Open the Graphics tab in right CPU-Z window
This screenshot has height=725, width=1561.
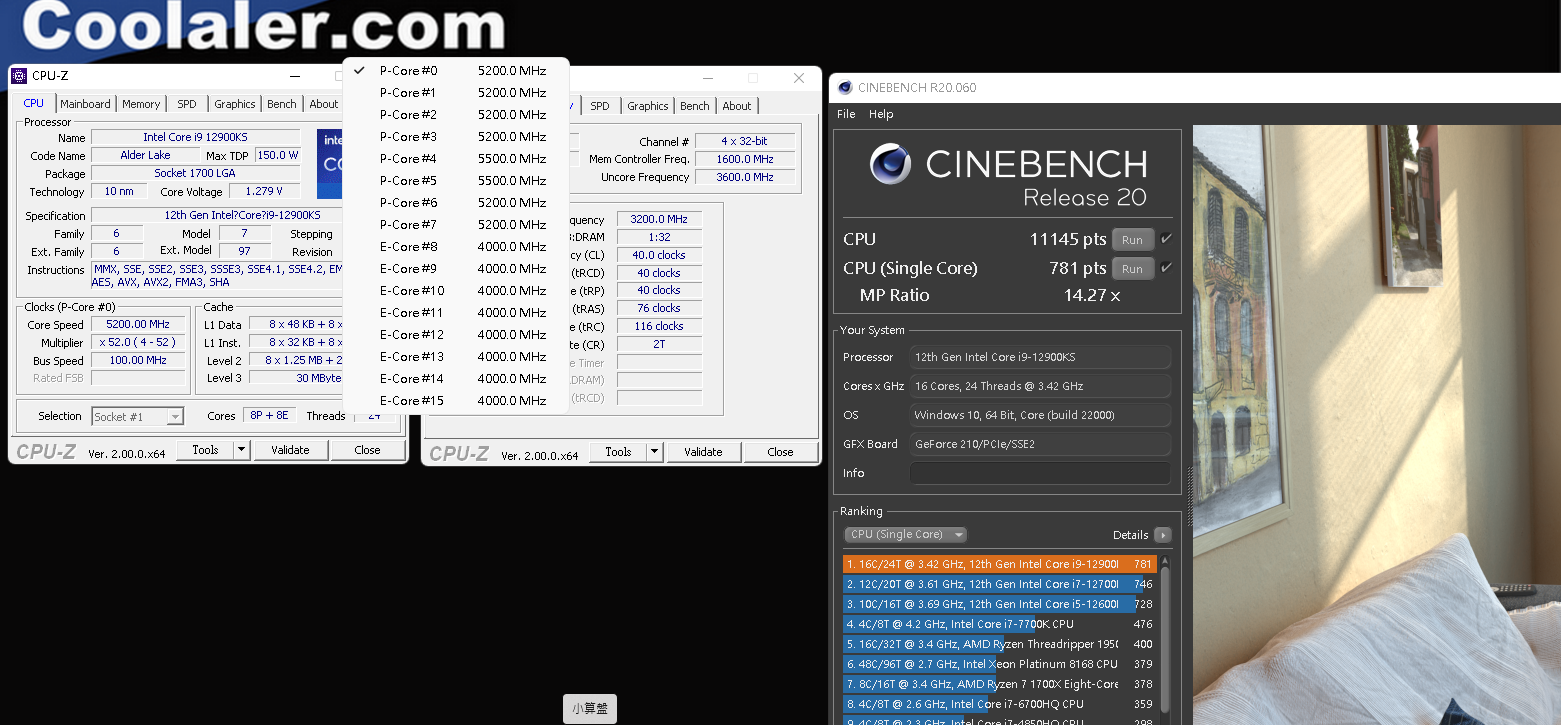648,106
